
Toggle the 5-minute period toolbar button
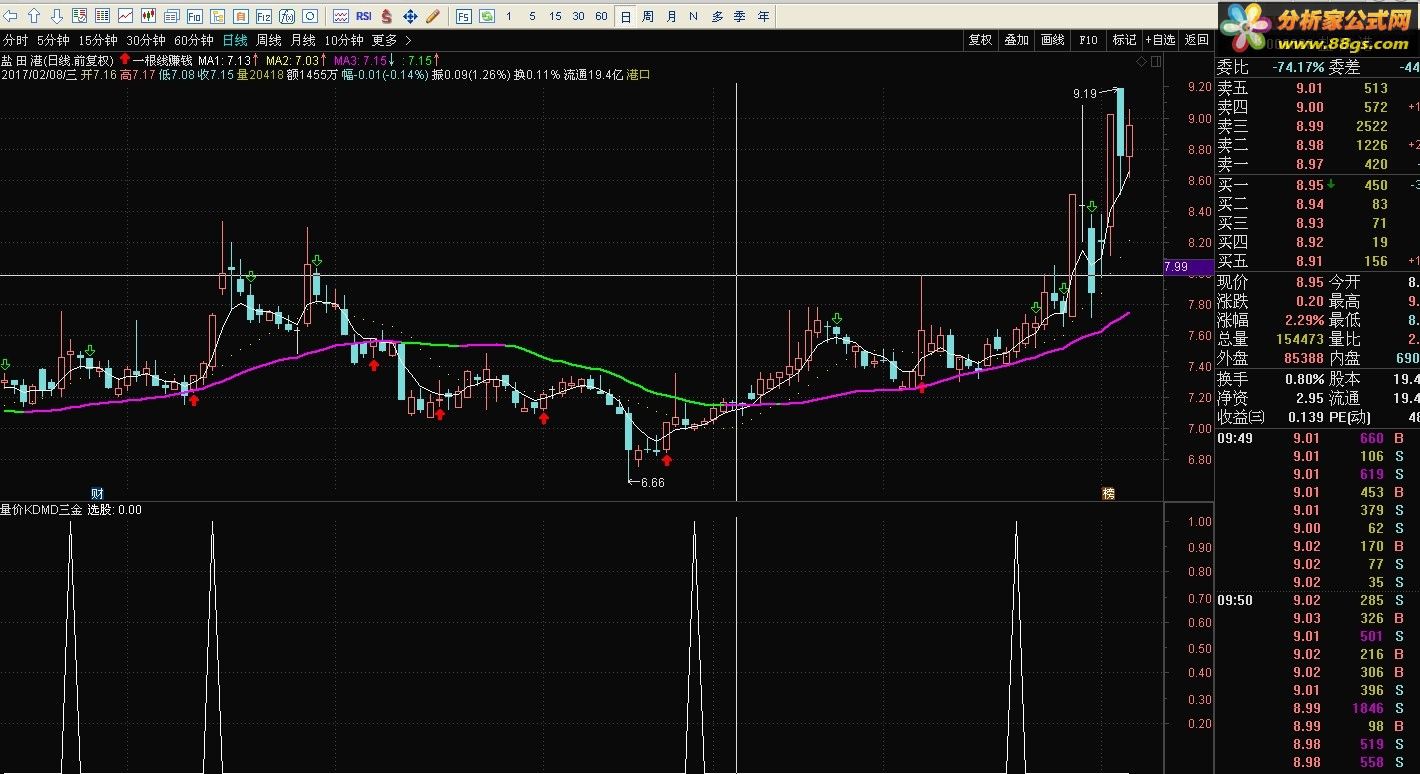[532, 16]
